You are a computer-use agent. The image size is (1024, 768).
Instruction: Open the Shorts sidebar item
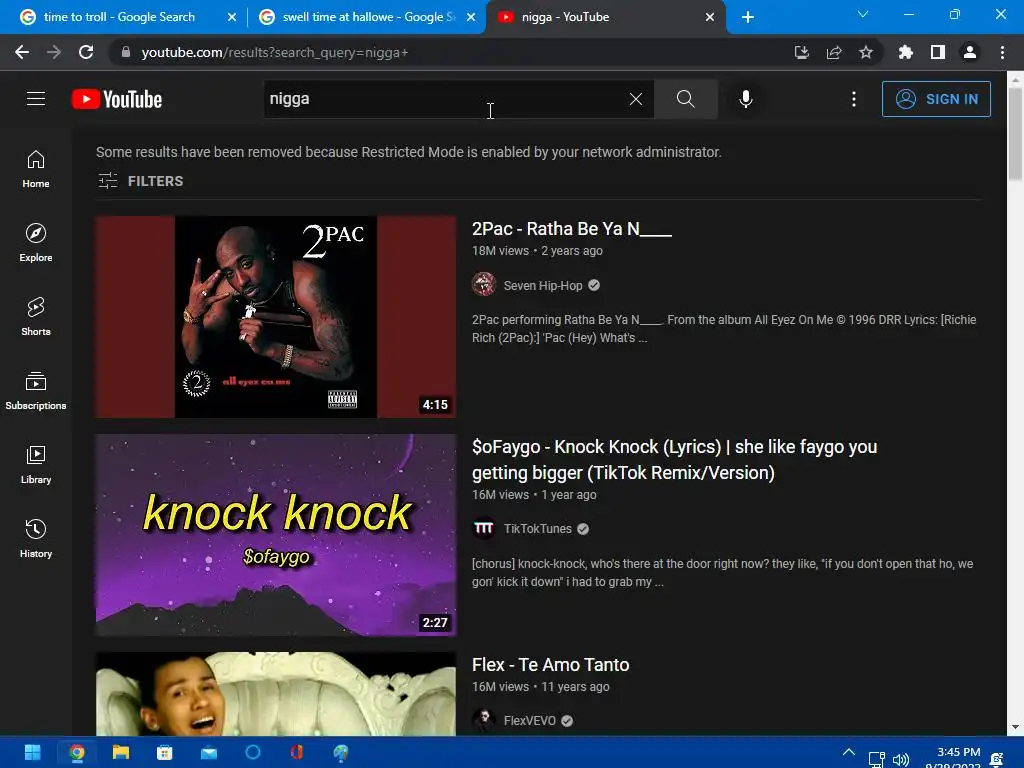[x=36, y=316]
